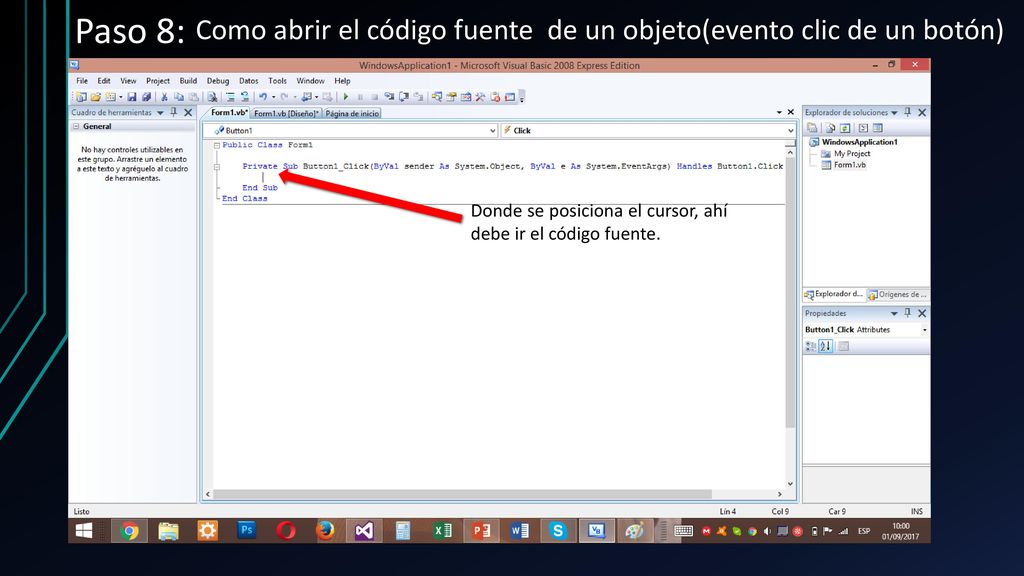Open the Toolbox wrench-and-hammer toolbar icon
The height and width of the screenshot is (576, 1024).
click(x=480, y=97)
